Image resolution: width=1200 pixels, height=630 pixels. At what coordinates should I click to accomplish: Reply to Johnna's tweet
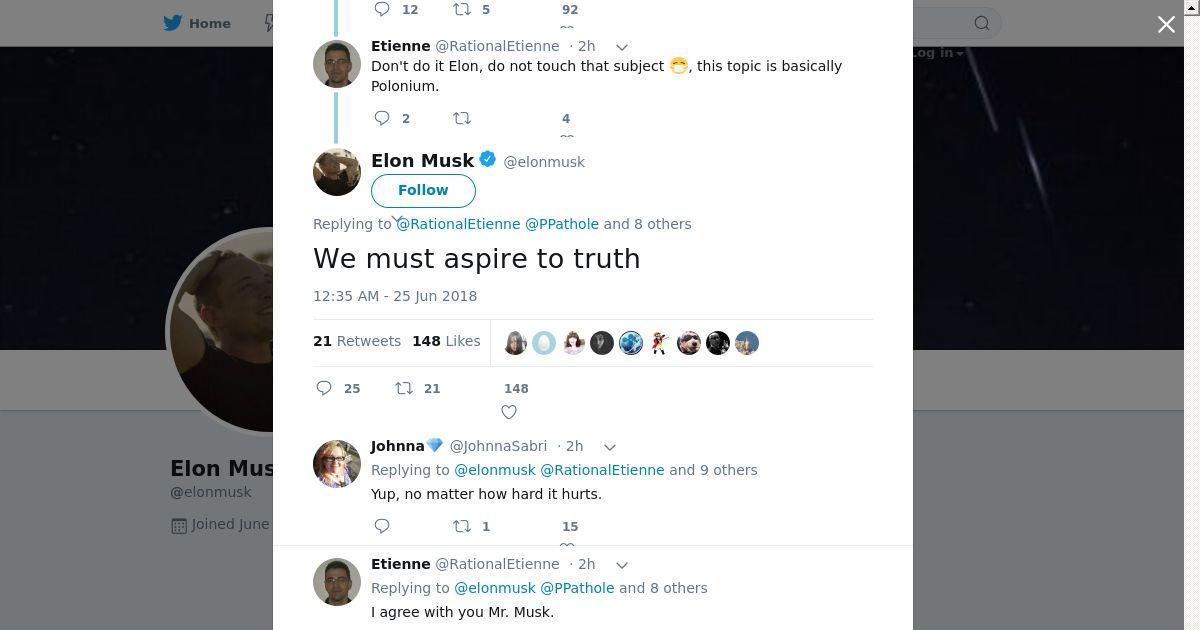tap(382, 526)
